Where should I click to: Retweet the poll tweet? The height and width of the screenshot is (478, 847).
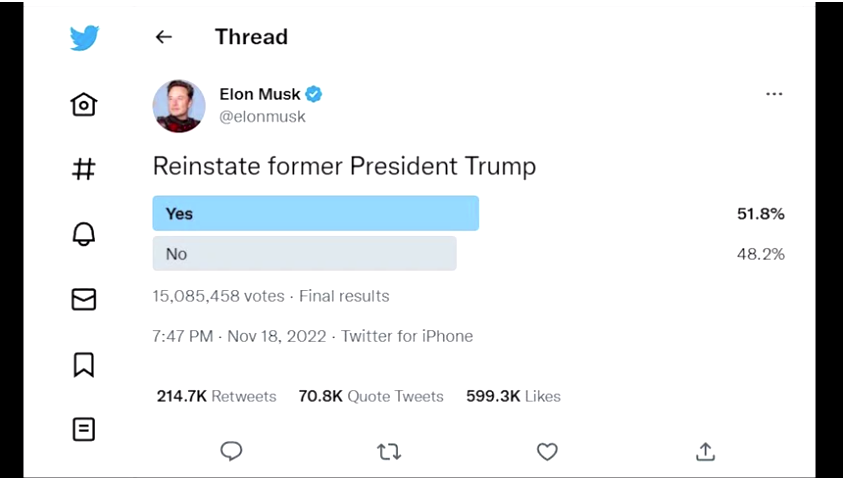click(389, 452)
